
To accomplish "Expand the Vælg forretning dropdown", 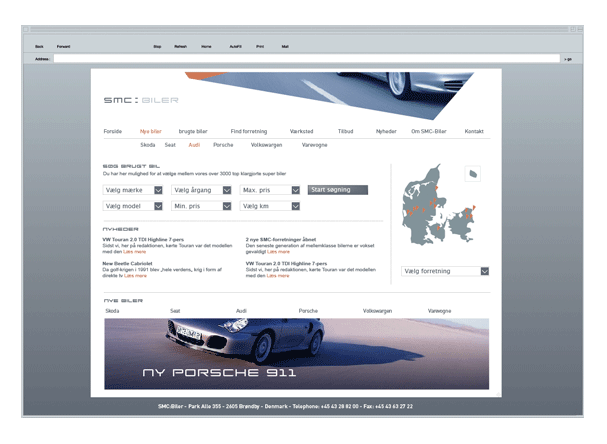I will (x=444, y=271).
